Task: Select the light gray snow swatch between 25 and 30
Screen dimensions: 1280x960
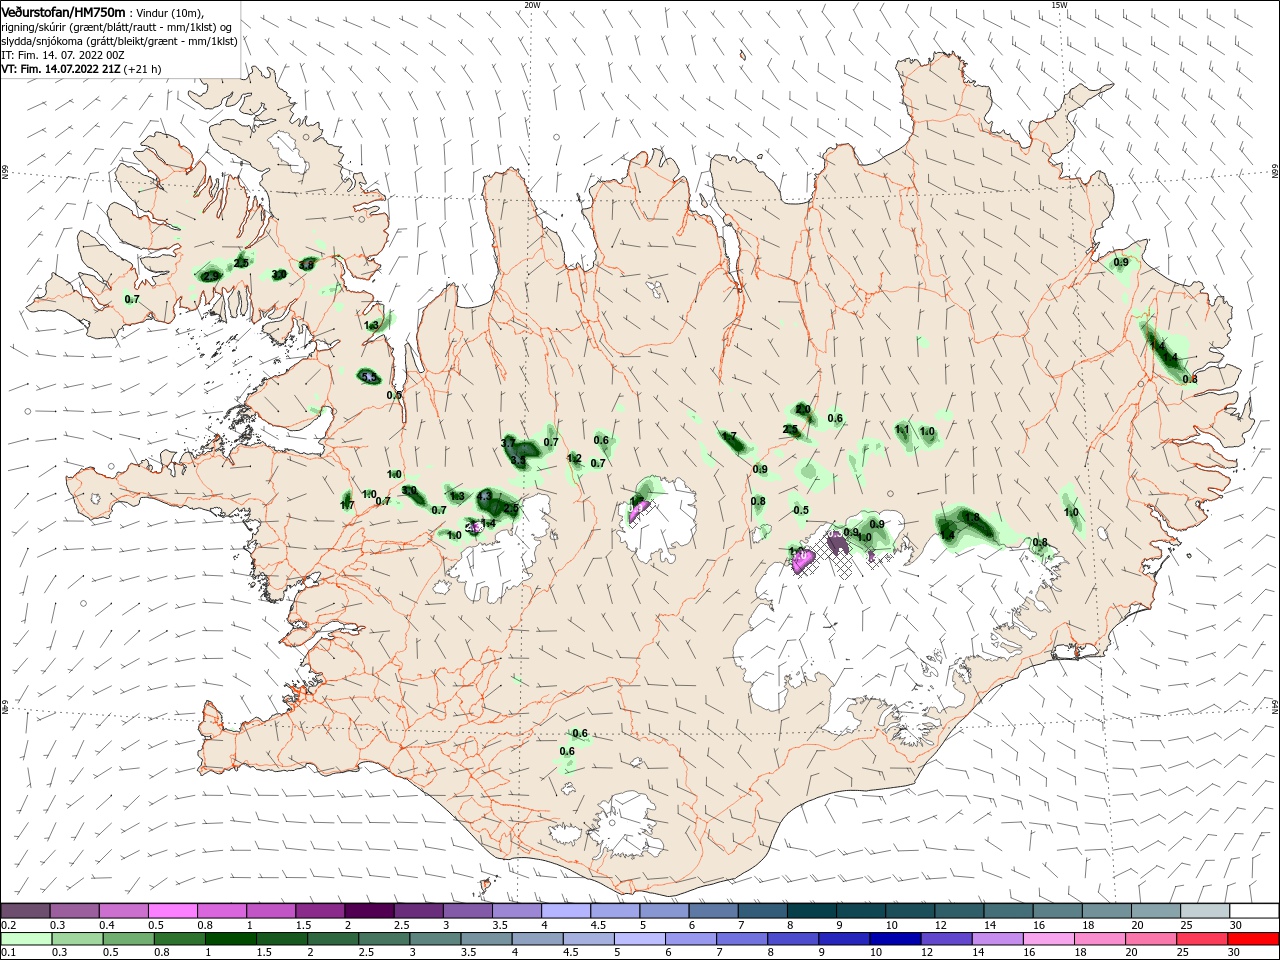Action: coord(1205,911)
